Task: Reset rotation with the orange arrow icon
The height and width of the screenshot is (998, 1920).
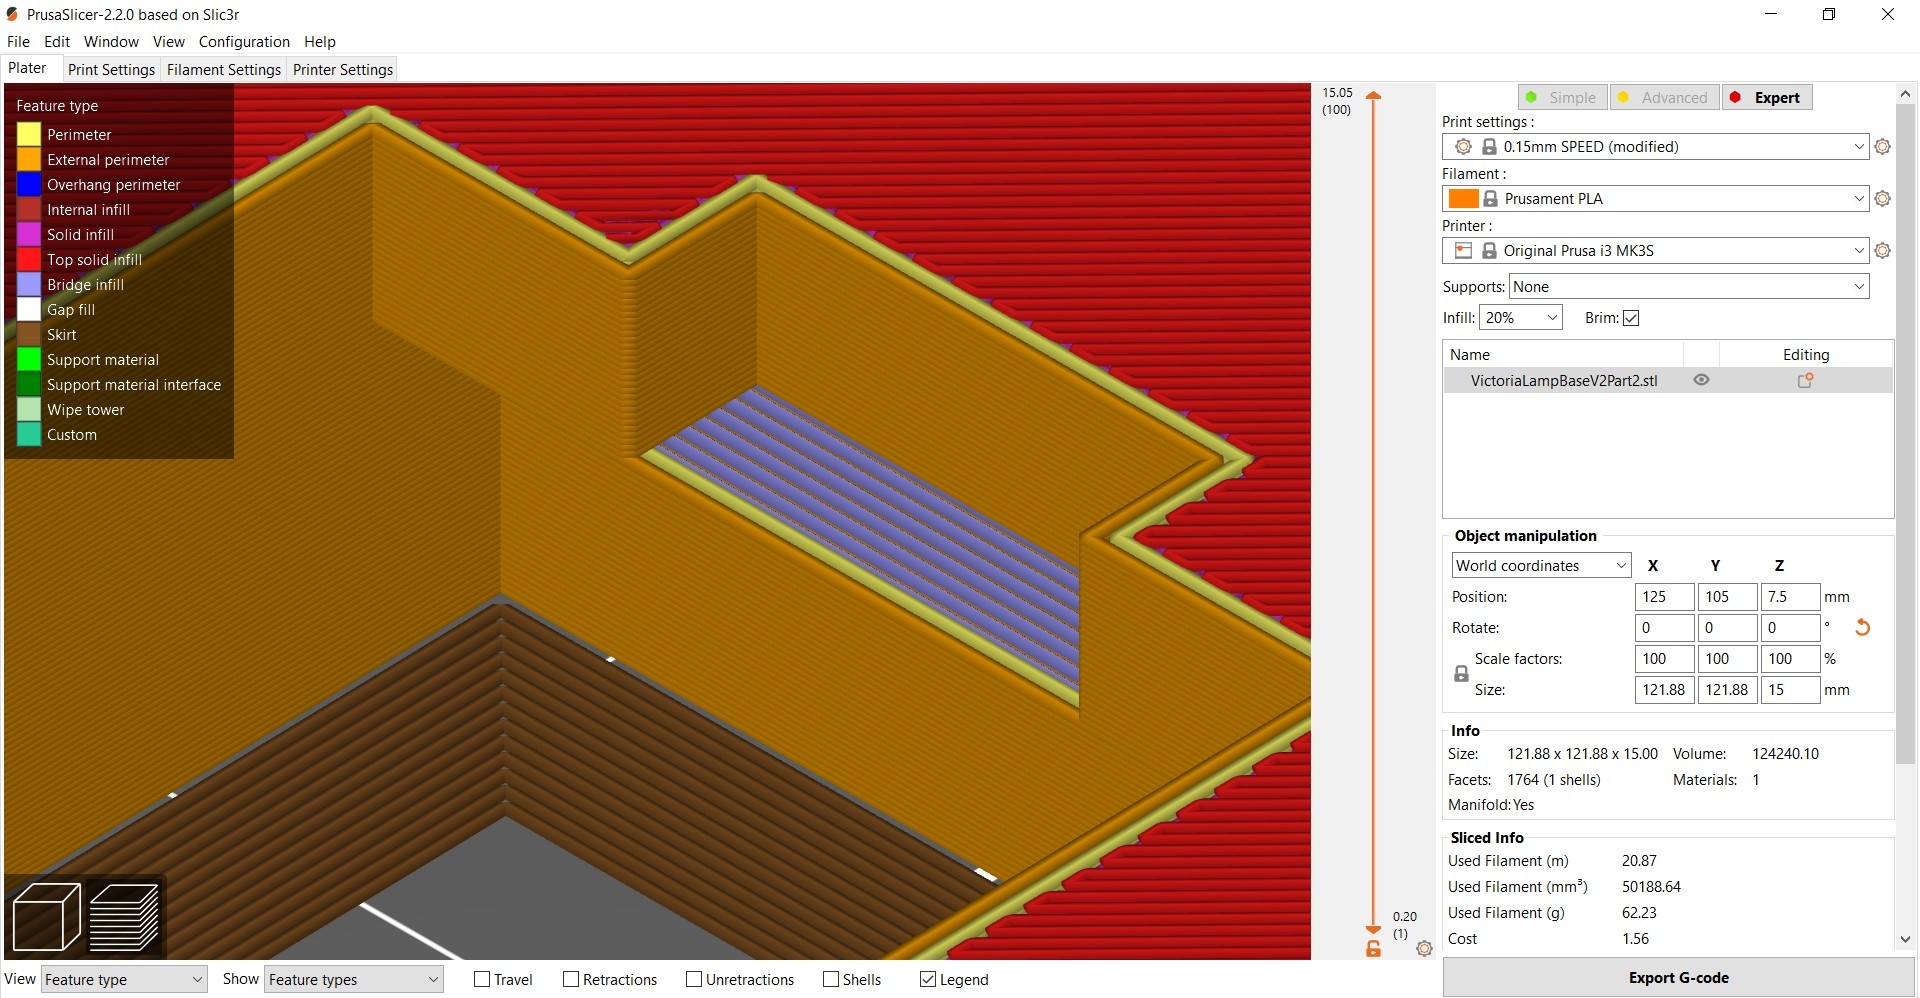Action: [1862, 627]
